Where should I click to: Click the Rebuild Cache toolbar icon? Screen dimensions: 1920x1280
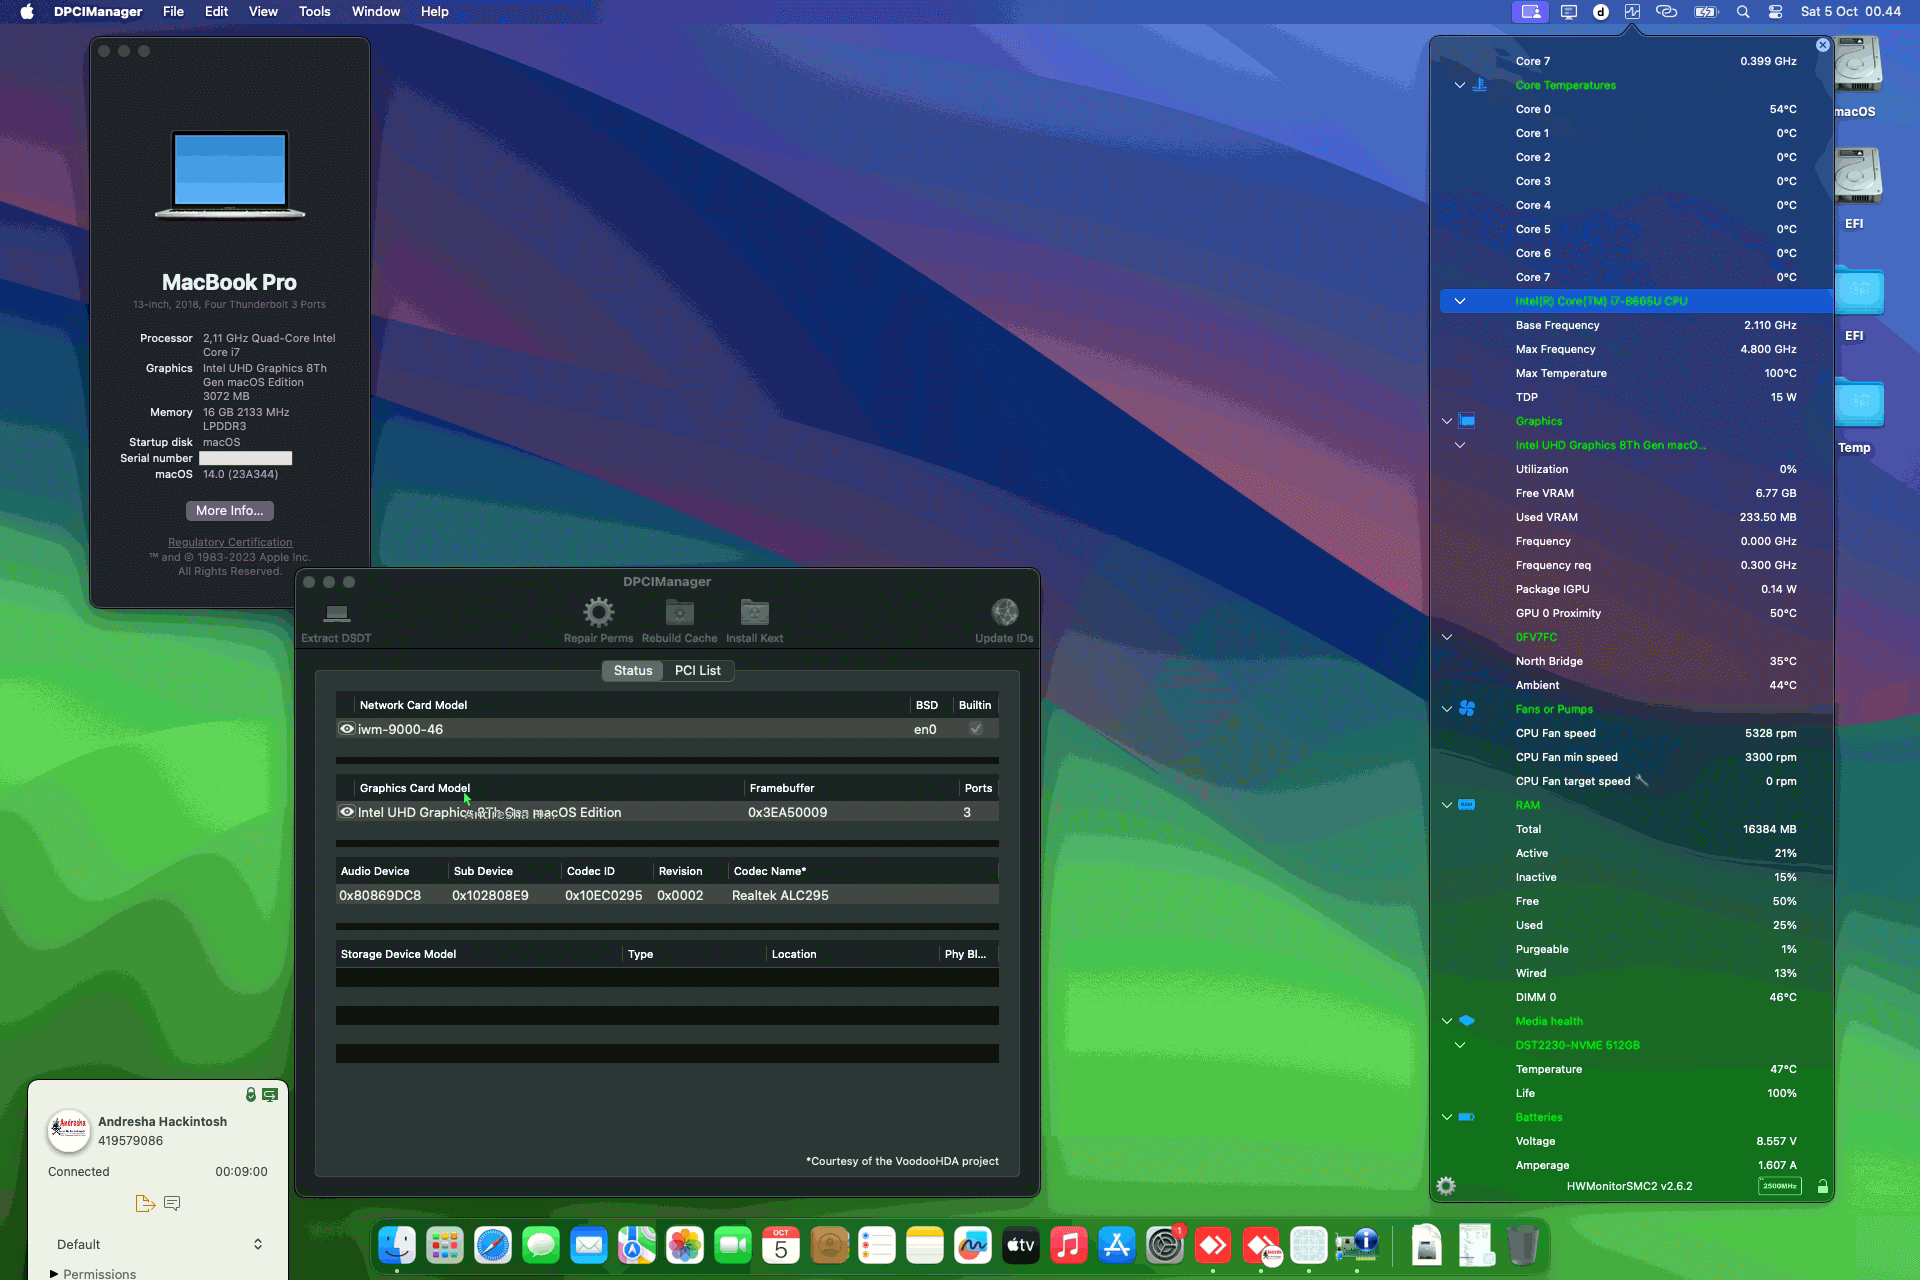(679, 612)
